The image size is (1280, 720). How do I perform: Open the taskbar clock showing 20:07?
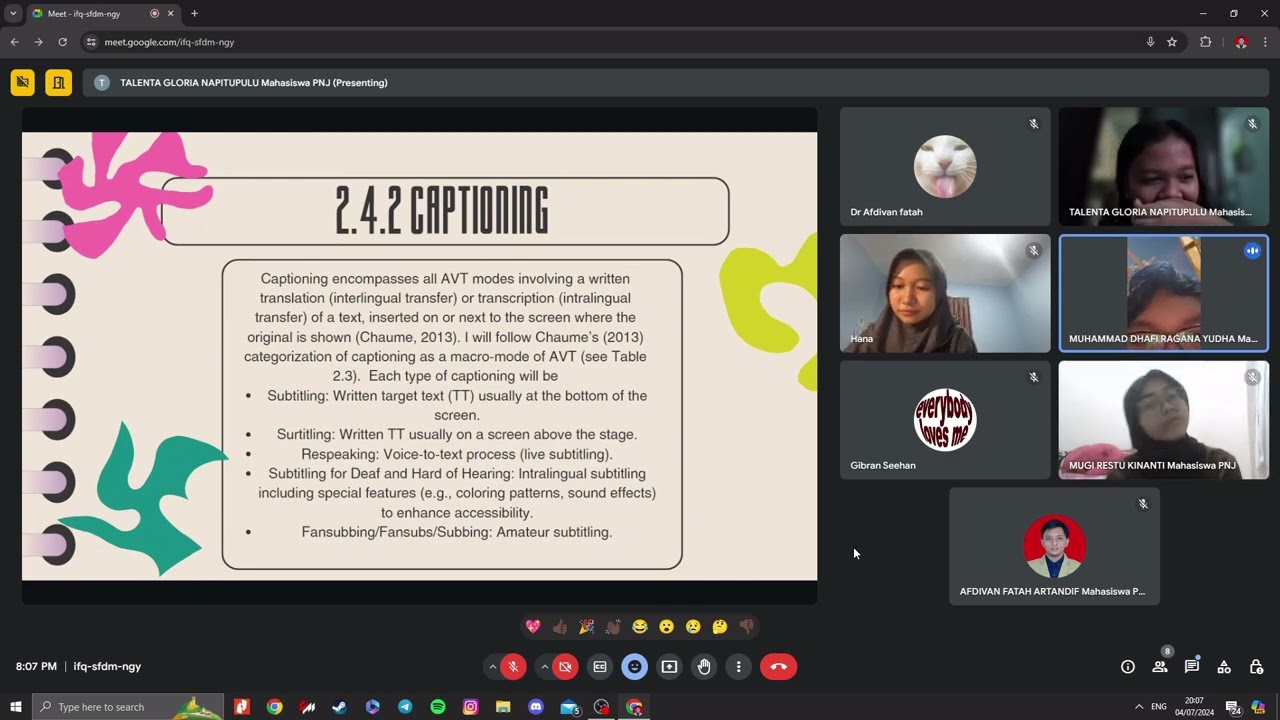click(x=1194, y=707)
